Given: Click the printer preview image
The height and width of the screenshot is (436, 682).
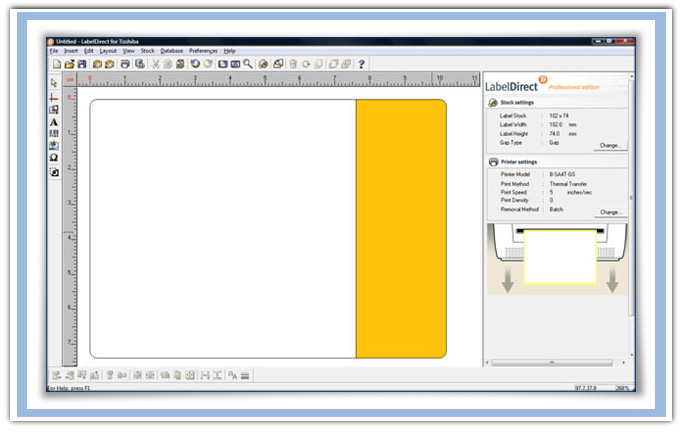Looking at the screenshot, I should pyautogui.click(x=559, y=258).
